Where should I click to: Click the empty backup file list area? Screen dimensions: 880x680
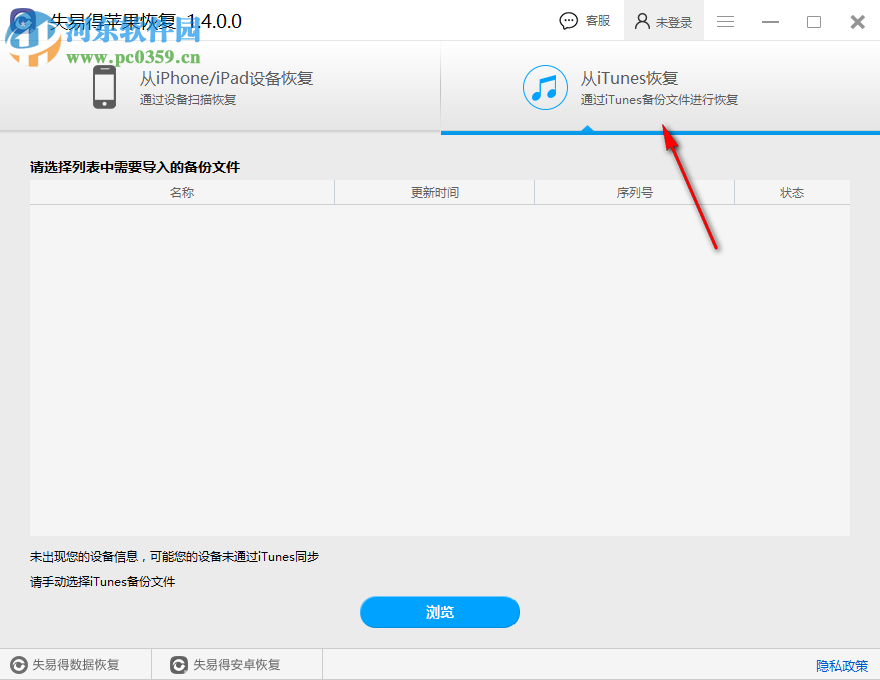440,370
